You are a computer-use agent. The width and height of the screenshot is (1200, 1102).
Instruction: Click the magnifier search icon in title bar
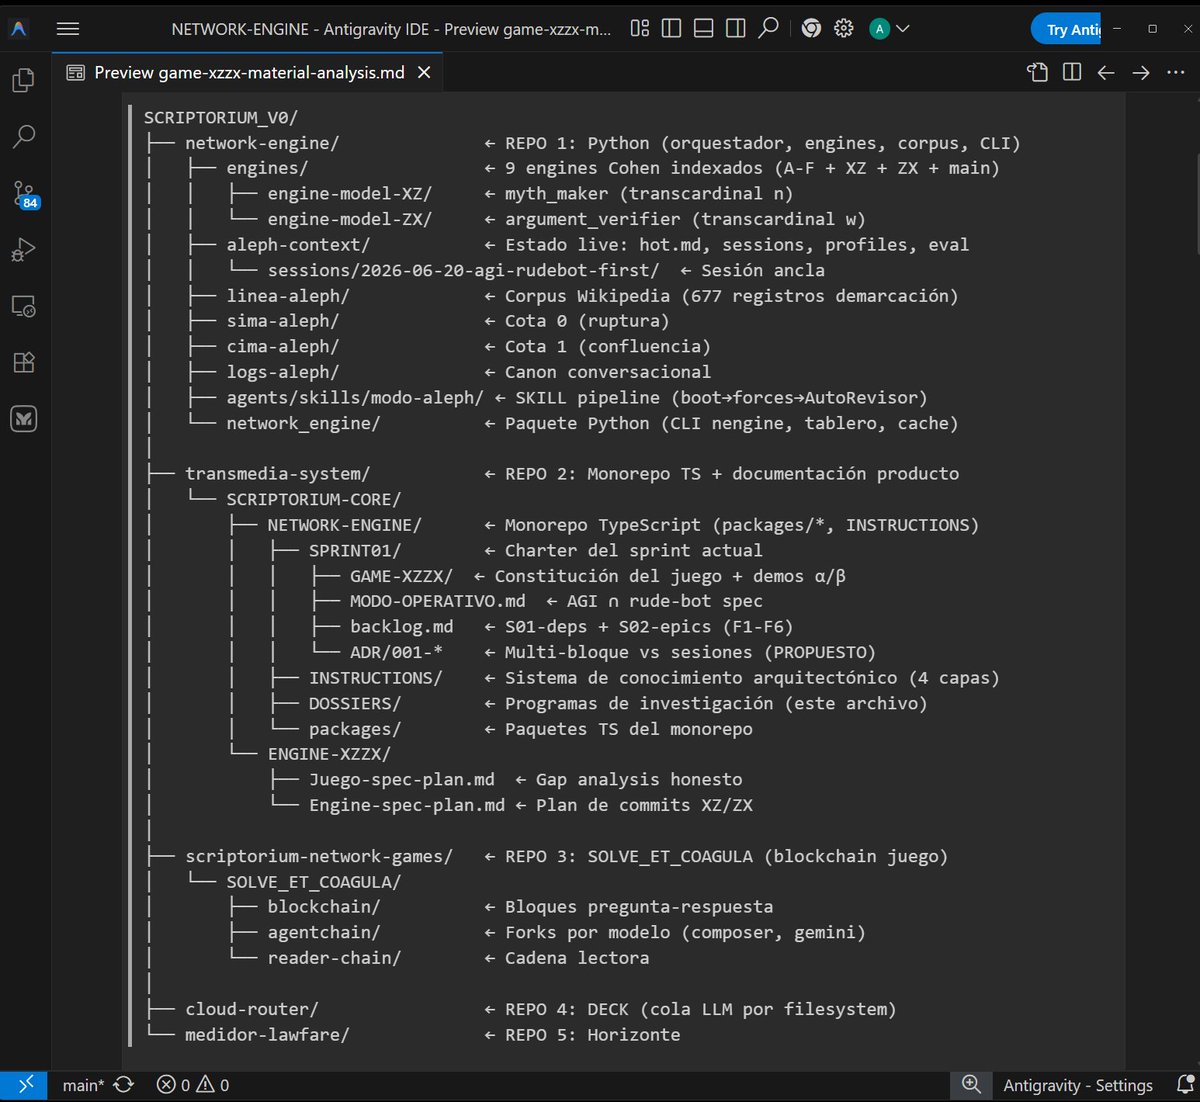click(768, 28)
